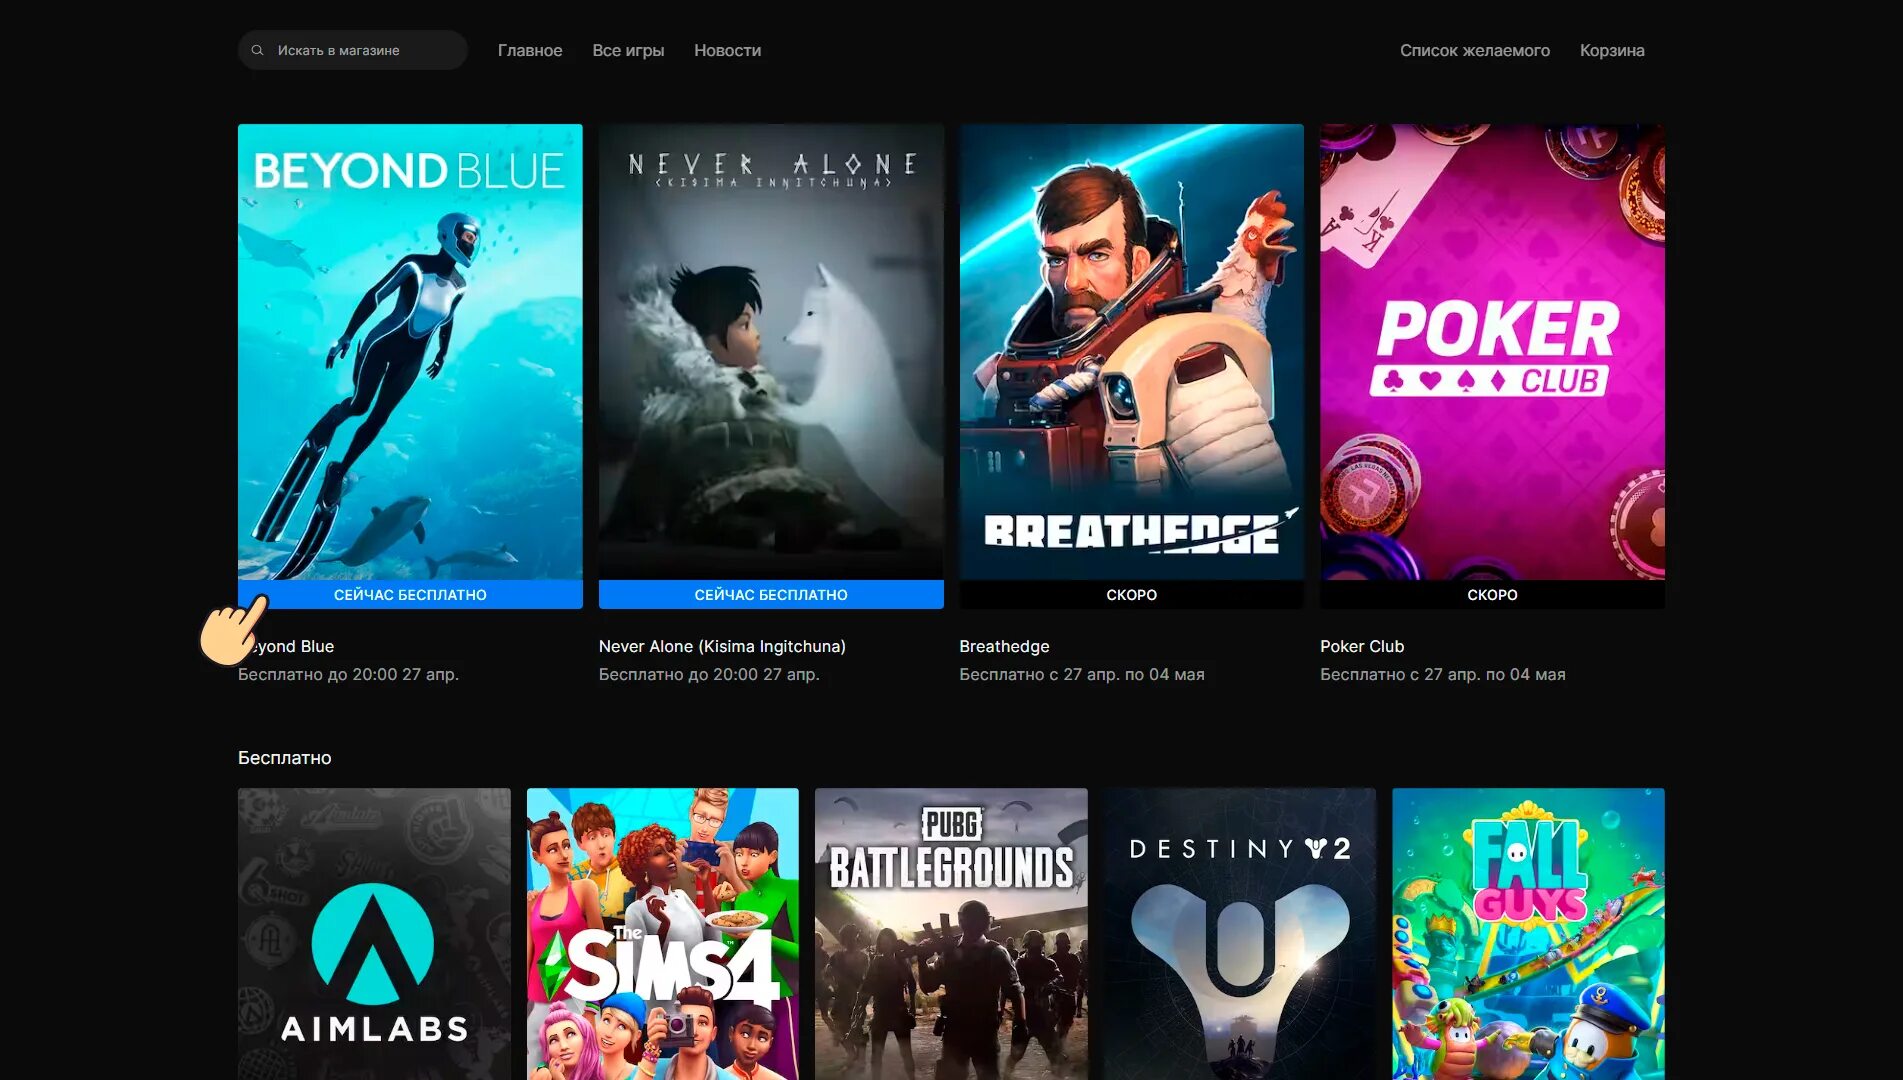Open the Главное tab
This screenshot has height=1080, width=1903.
click(x=530, y=50)
